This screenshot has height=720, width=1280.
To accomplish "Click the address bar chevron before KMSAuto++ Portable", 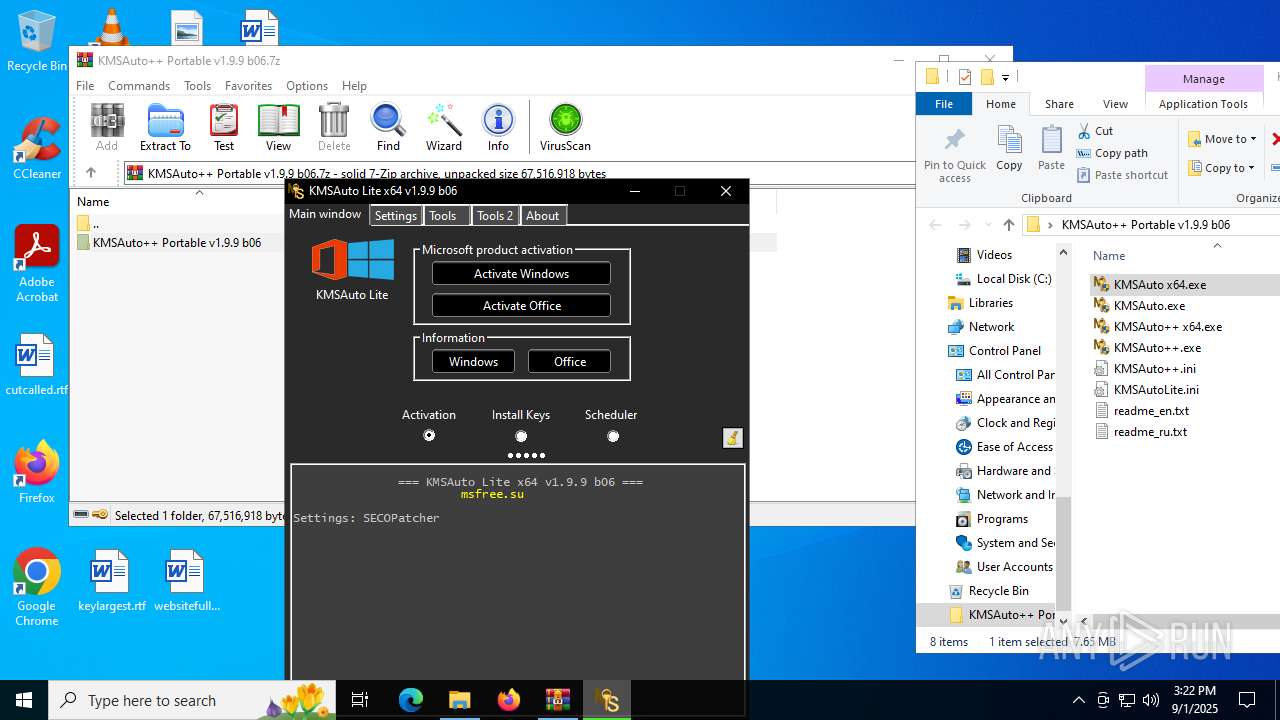I will [1050, 225].
